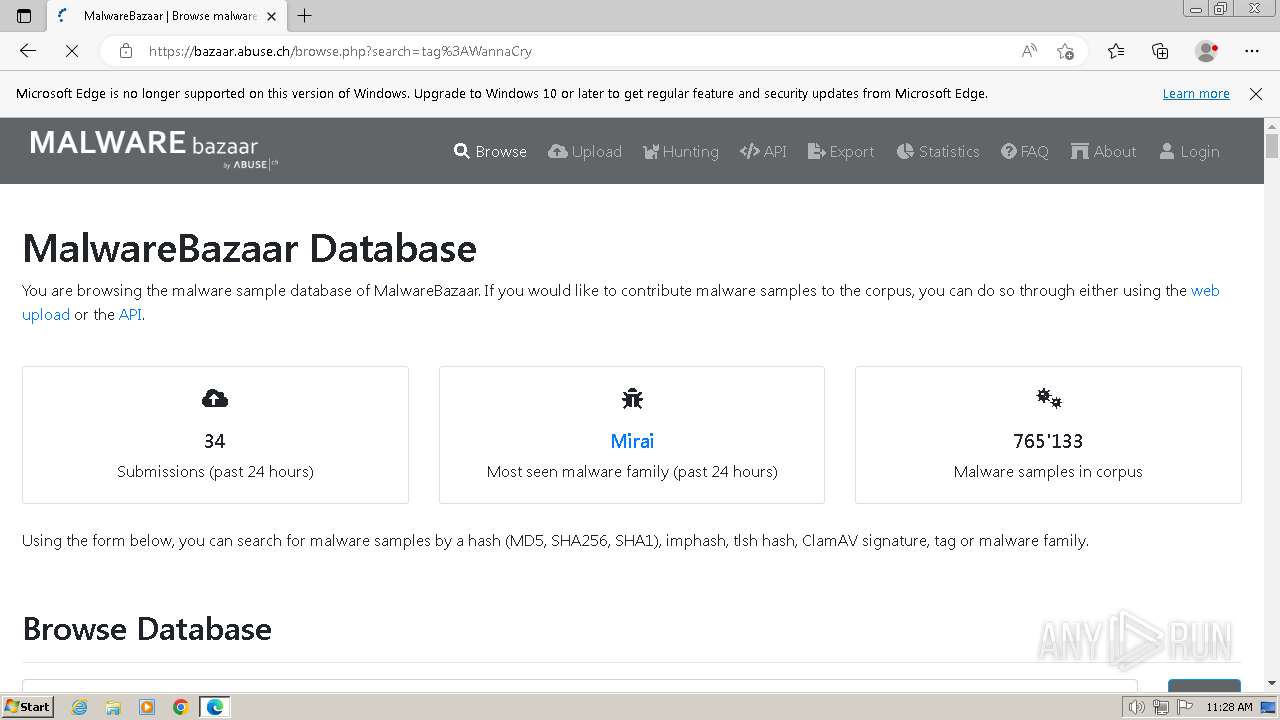Open the Upload page in the navbar
Screen dimensions: 1280x720
[x=585, y=151]
